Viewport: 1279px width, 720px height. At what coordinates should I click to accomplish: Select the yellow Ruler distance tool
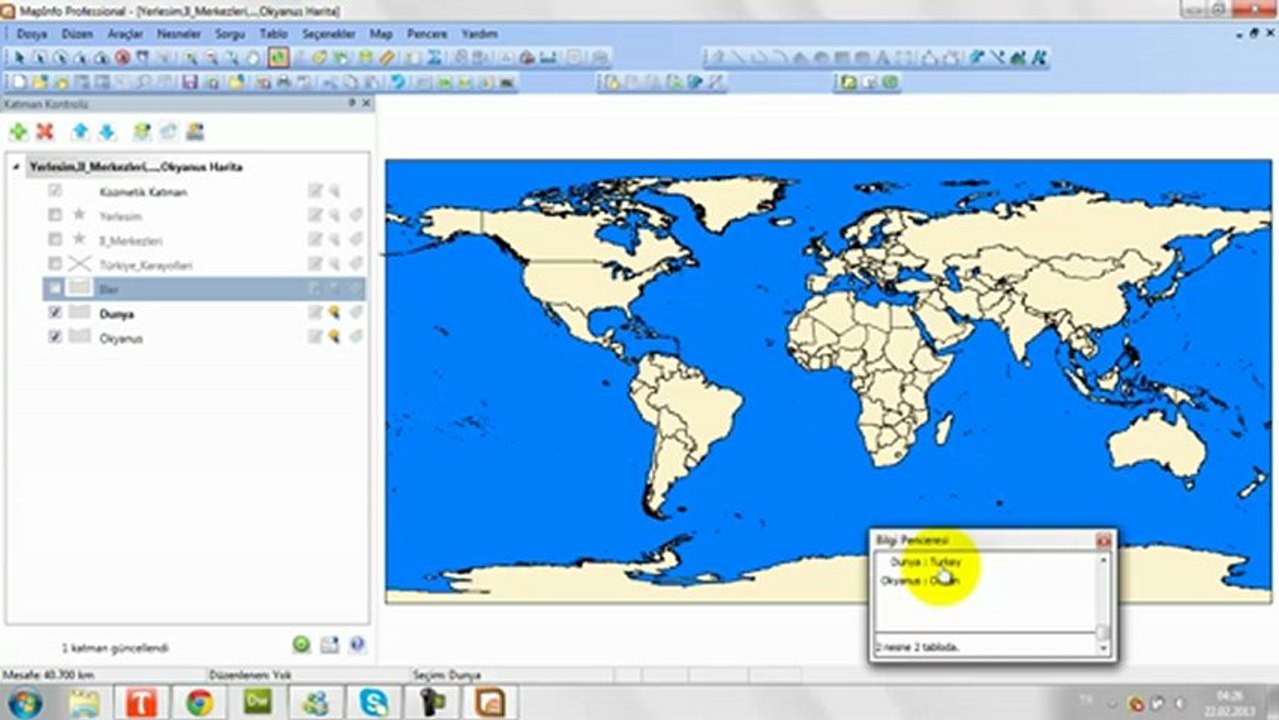(386, 57)
